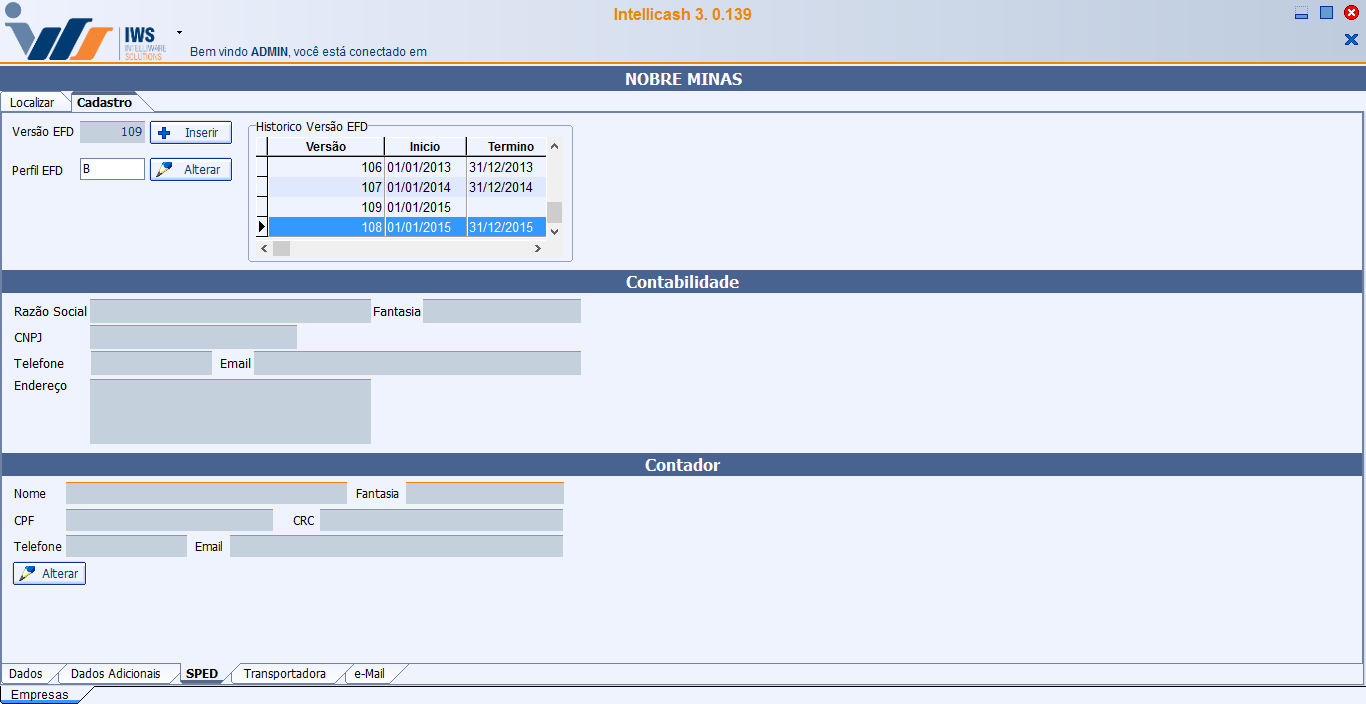Click the Email field in Contabilidade
Screen dimensions: 1366x704
[417, 363]
